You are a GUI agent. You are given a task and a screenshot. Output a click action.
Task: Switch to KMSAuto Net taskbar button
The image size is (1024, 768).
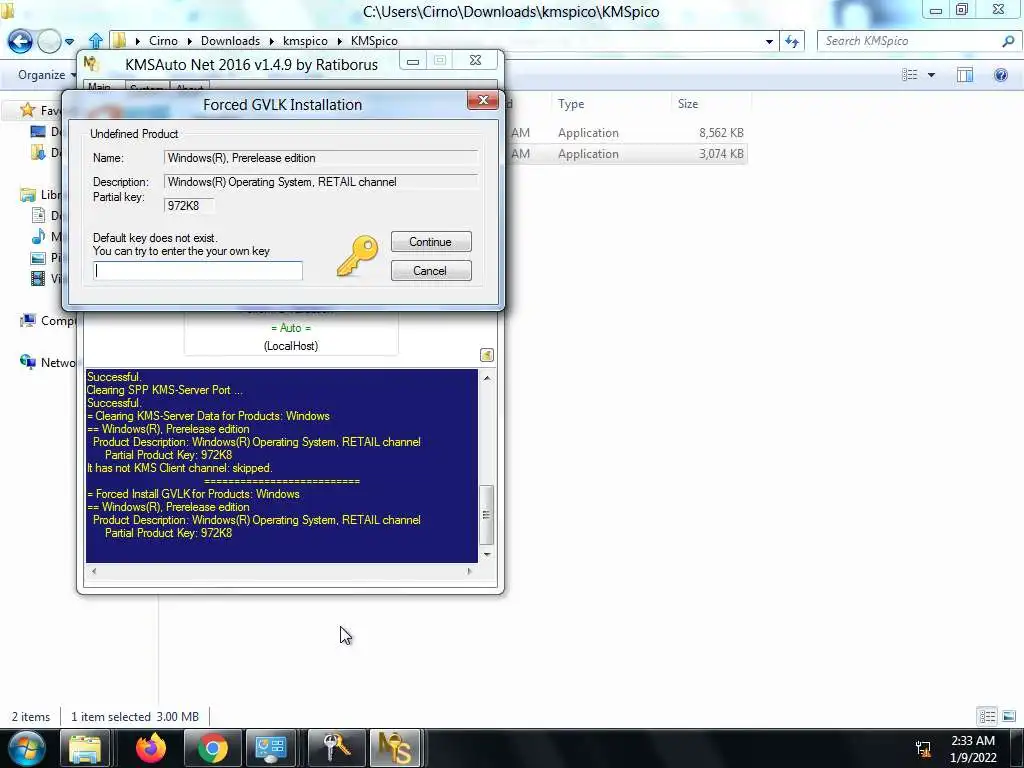click(x=395, y=748)
